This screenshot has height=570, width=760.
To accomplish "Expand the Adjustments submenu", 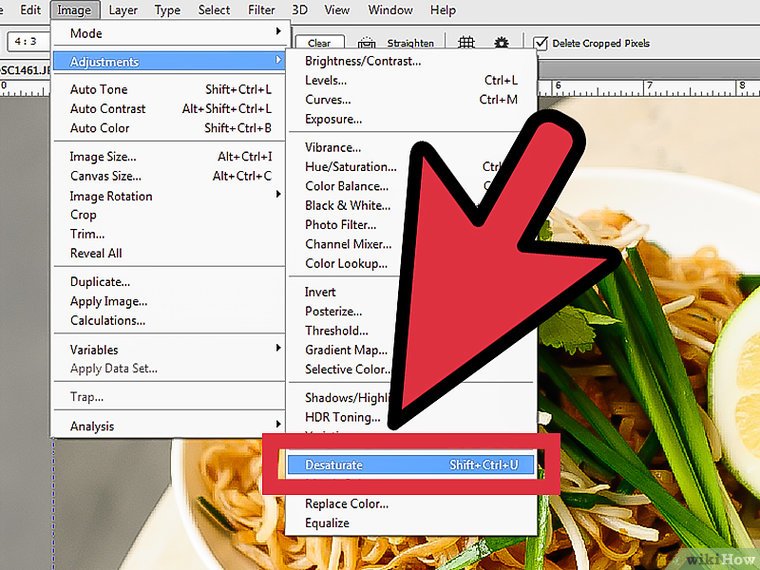I will pos(169,62).
